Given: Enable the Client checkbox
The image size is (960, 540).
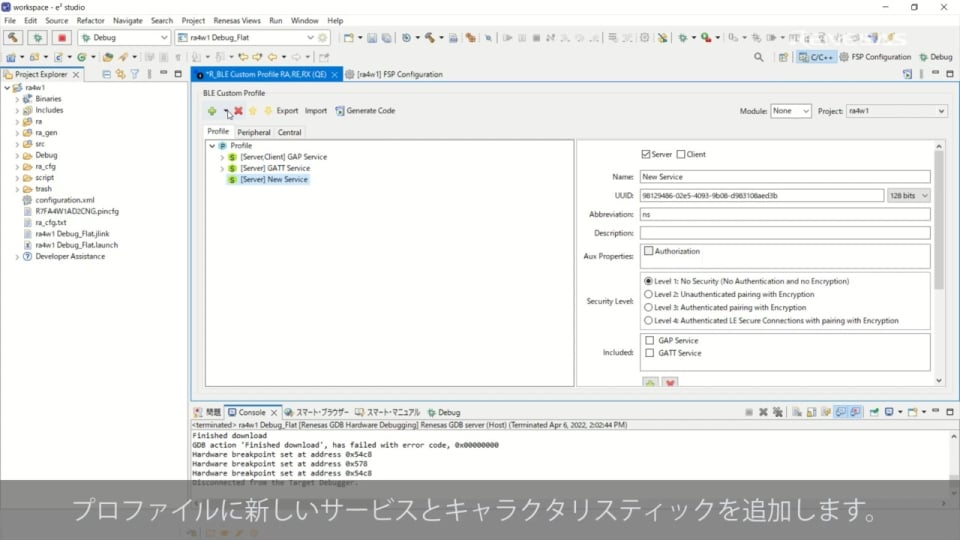Looking at the screenshot, I should click(681, 154).
